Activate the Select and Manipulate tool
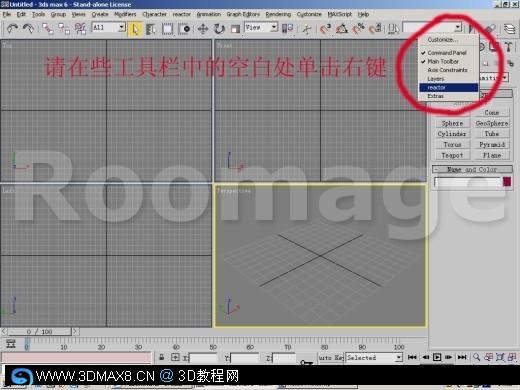 click(306, 29)
